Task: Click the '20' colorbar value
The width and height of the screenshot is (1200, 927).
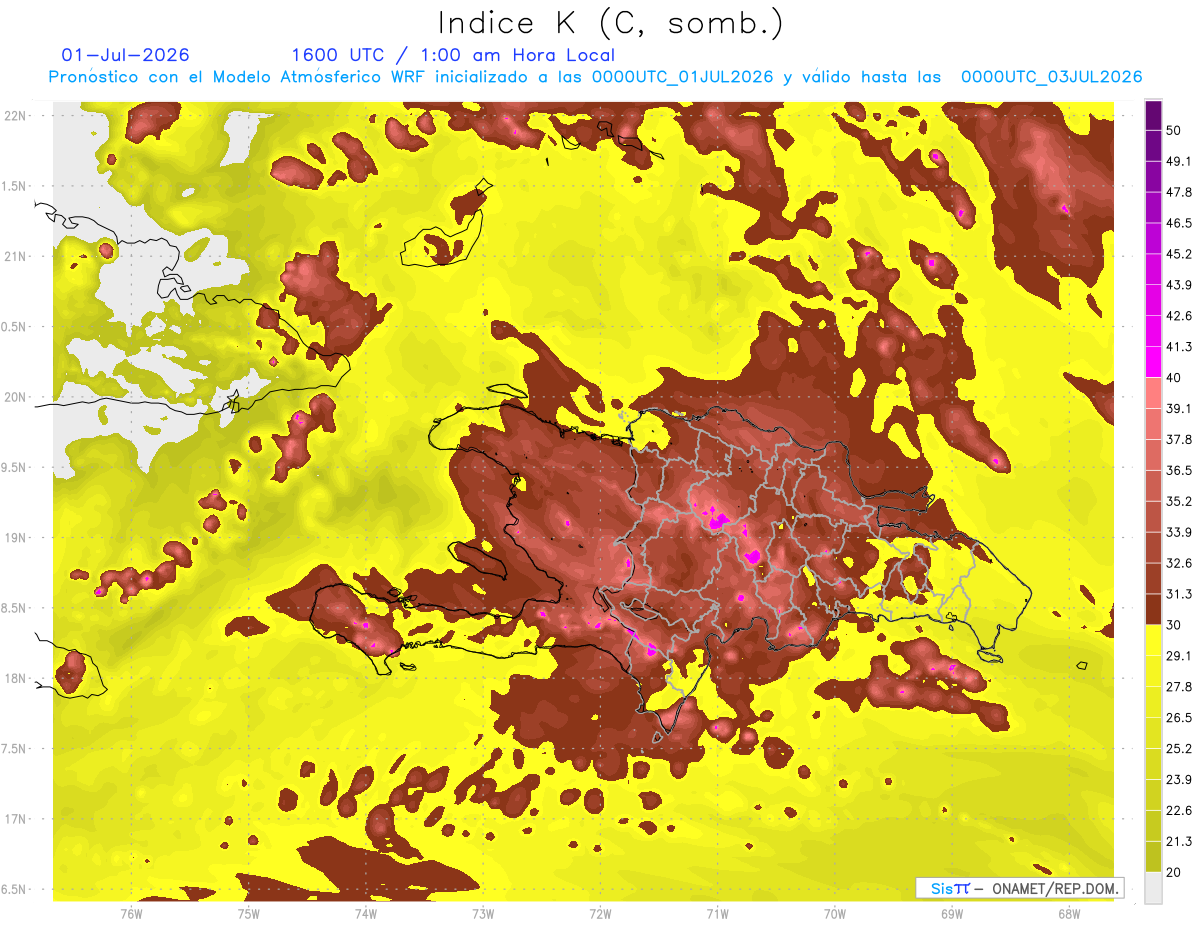Action: click(1174, 872)
